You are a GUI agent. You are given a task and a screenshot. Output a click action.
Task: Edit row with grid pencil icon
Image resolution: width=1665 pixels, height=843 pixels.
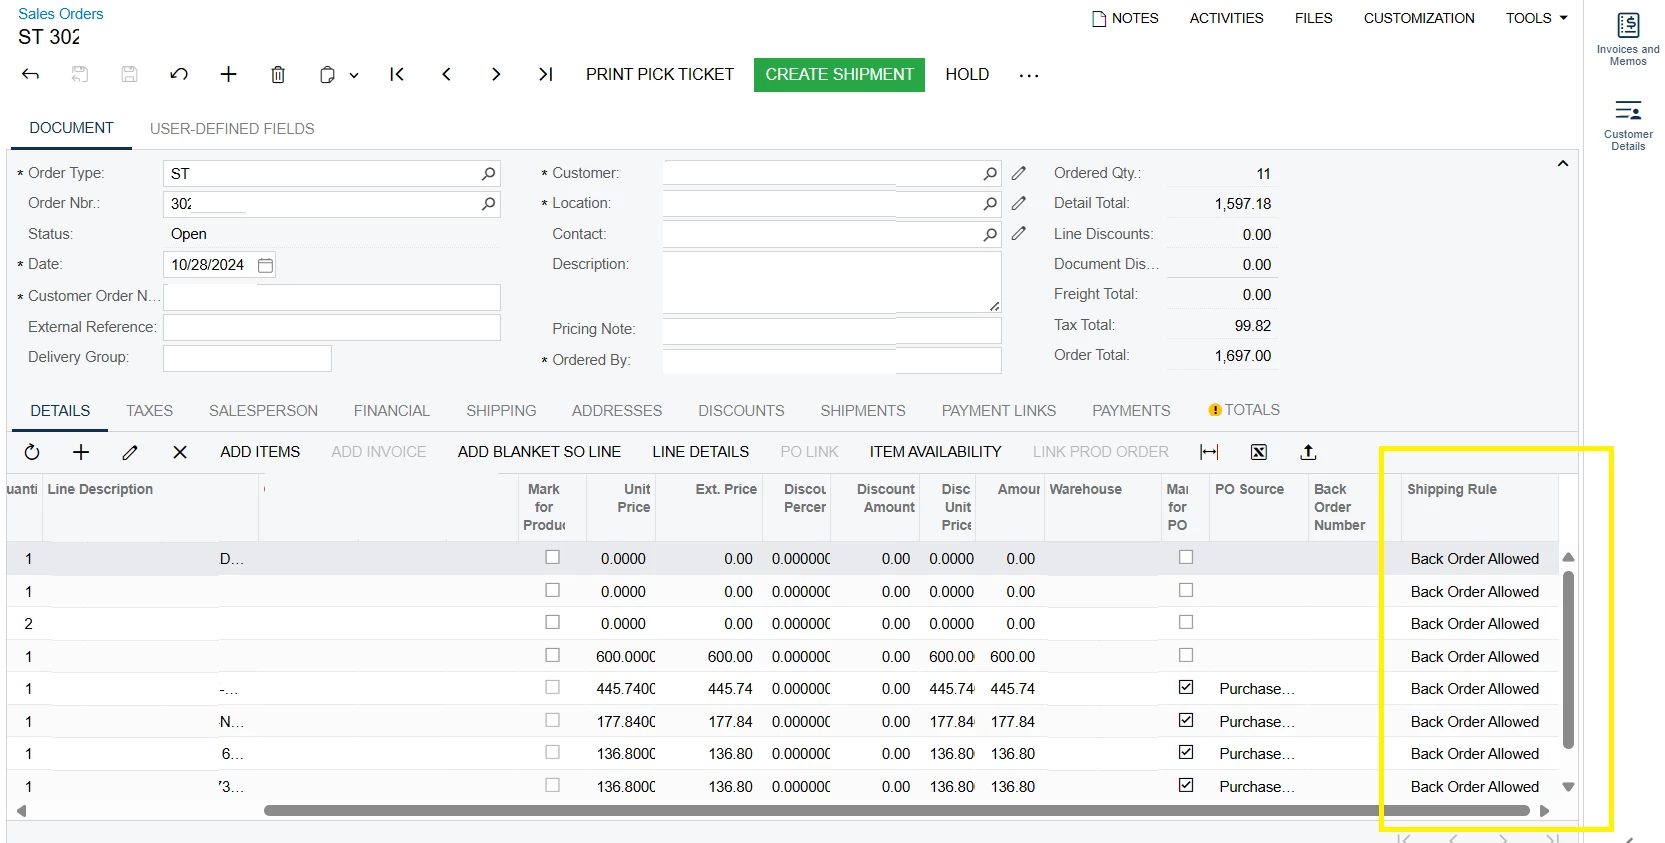pos(130,452)
